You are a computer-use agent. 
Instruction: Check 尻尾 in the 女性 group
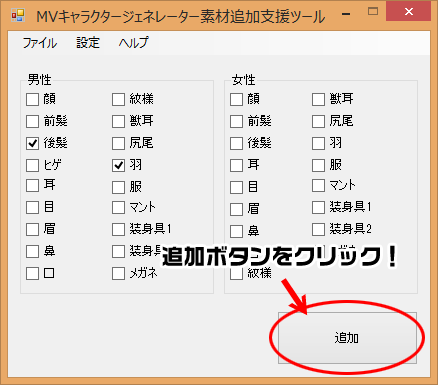(318, 121)
